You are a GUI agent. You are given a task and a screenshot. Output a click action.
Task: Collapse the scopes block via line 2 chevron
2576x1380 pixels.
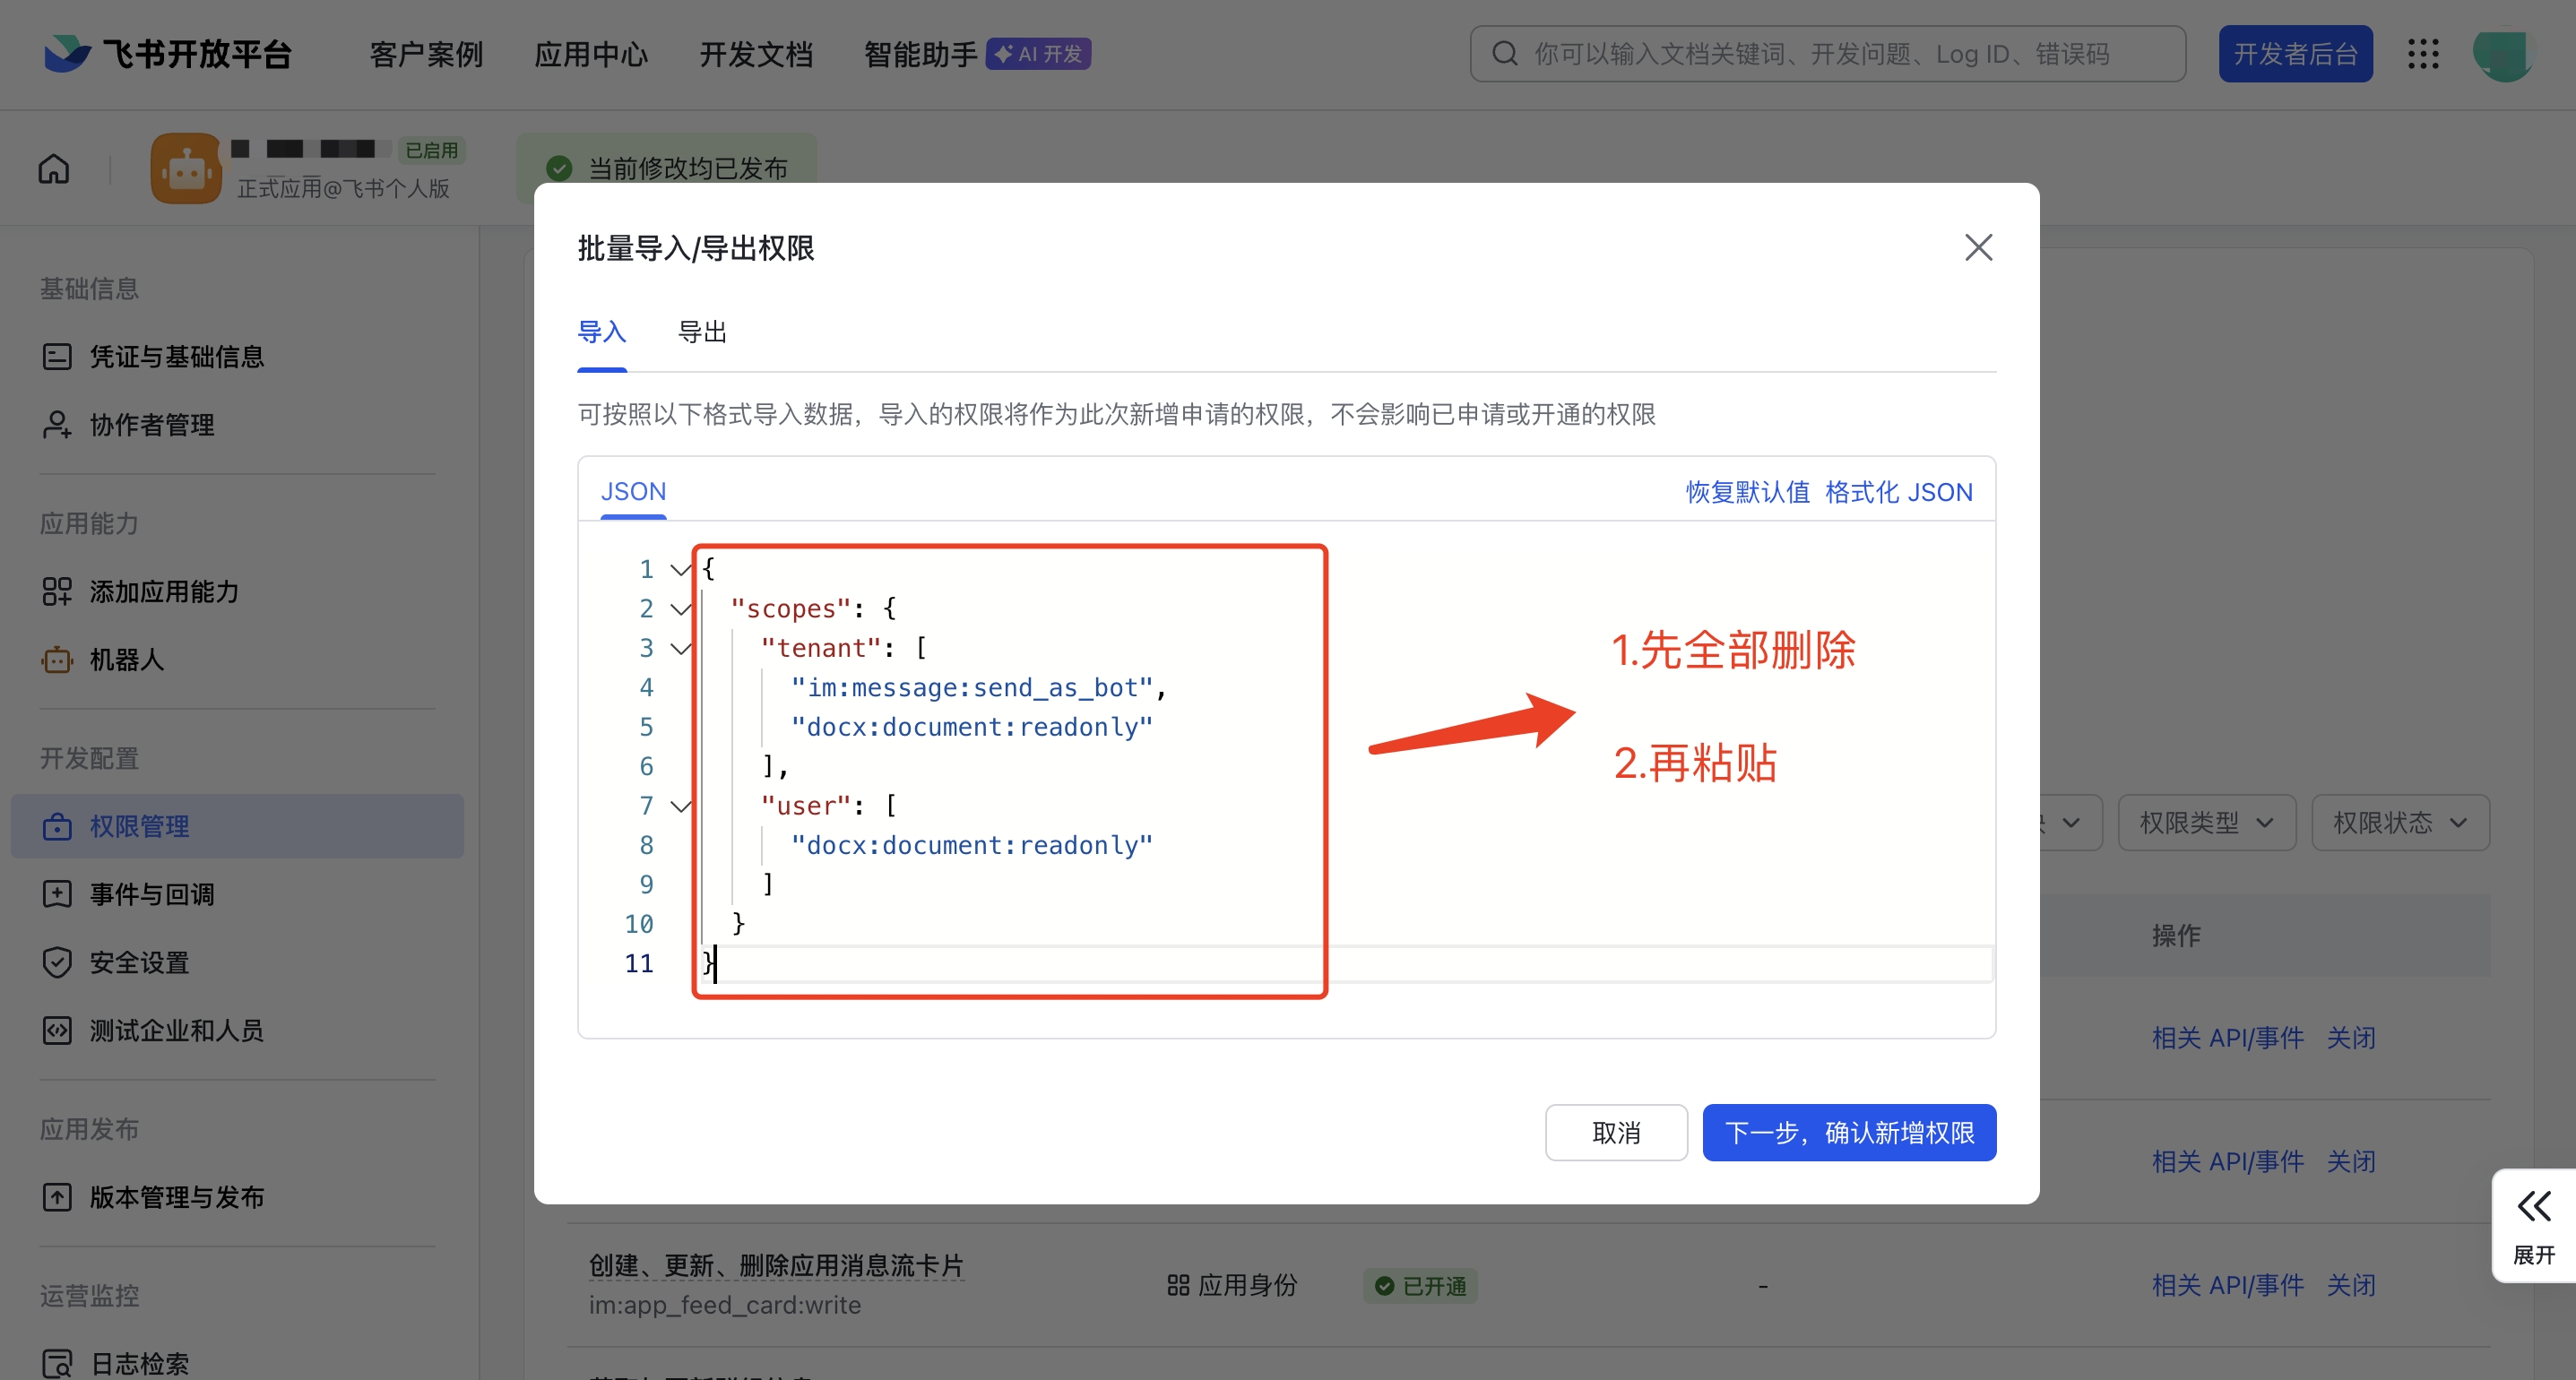click(x=680, y=608)
